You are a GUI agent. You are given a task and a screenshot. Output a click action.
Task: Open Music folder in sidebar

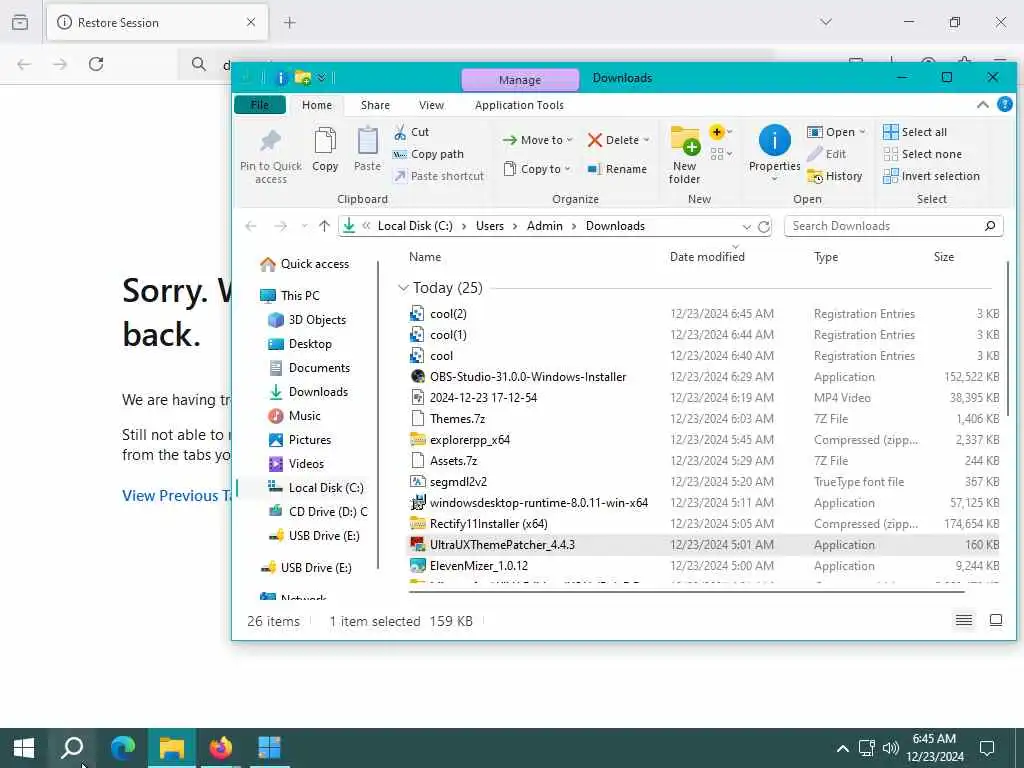coord(295,416)
